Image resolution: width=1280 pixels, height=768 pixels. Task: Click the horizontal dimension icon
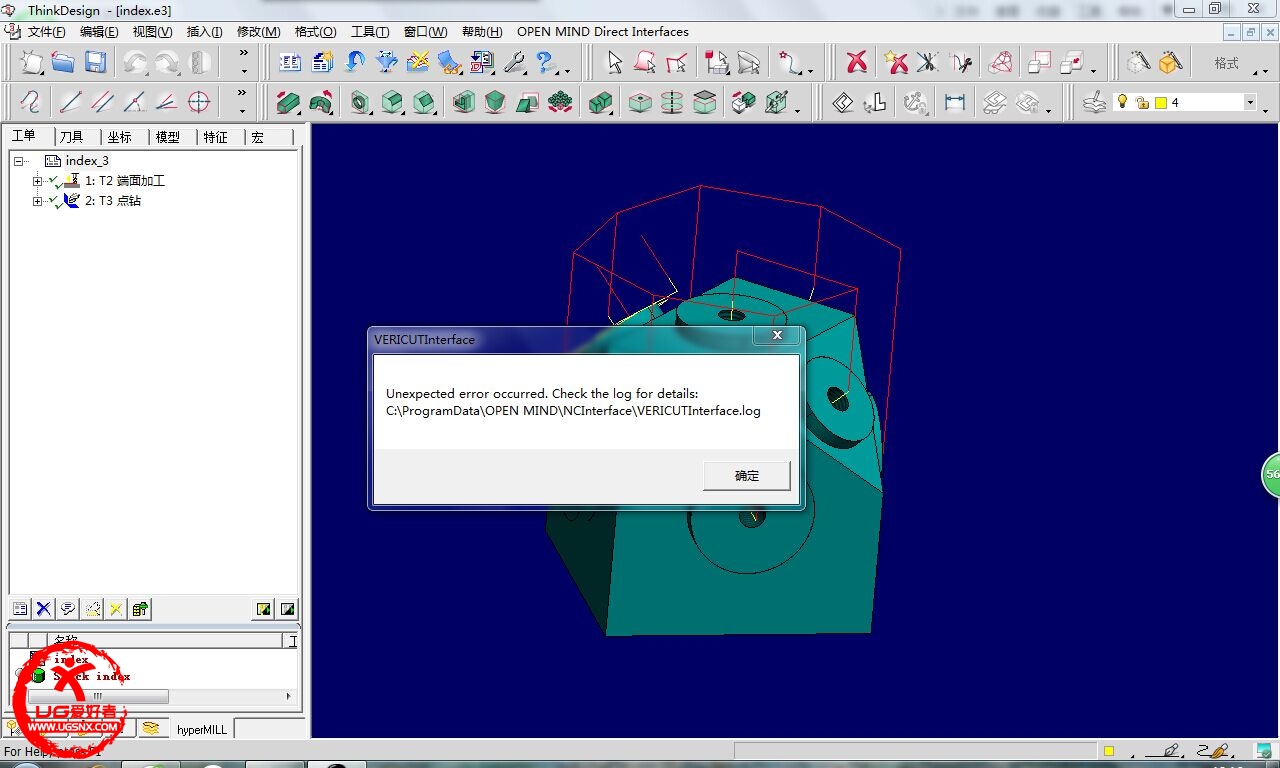pyautogui.click(x=955, y=102)
